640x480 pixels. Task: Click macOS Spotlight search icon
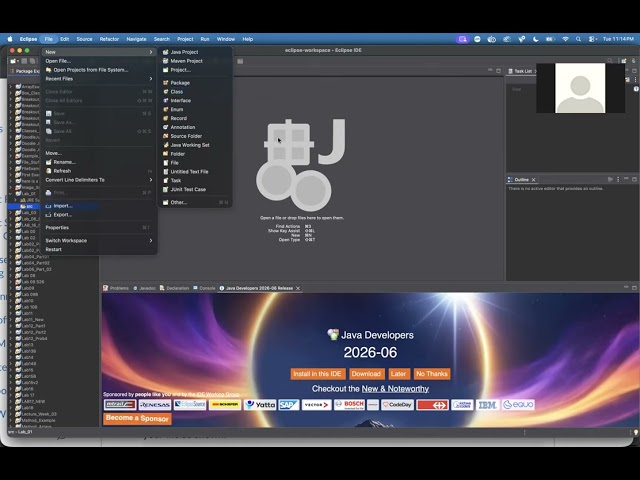[x=578, y=39]
